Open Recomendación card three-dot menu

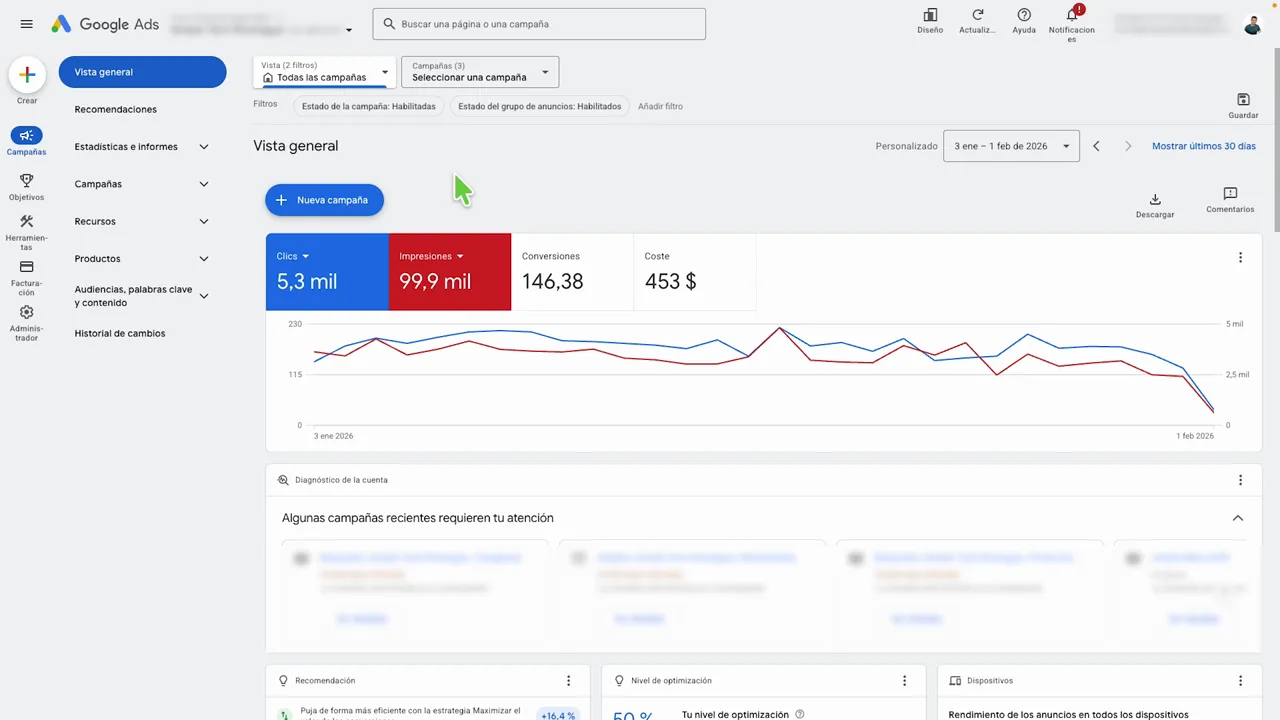click(568, 681)
